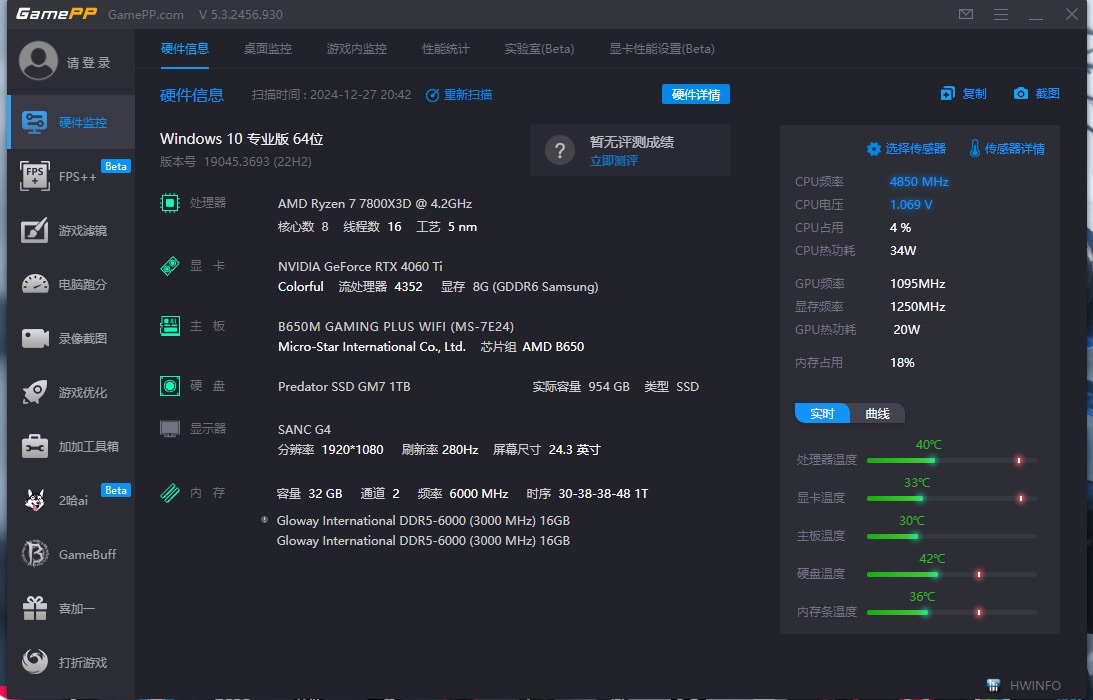Viewport: 1093px width, 700px height.
Task: Open the 硬件监控 sidebar icon
Action: click(x=34, y=122)
